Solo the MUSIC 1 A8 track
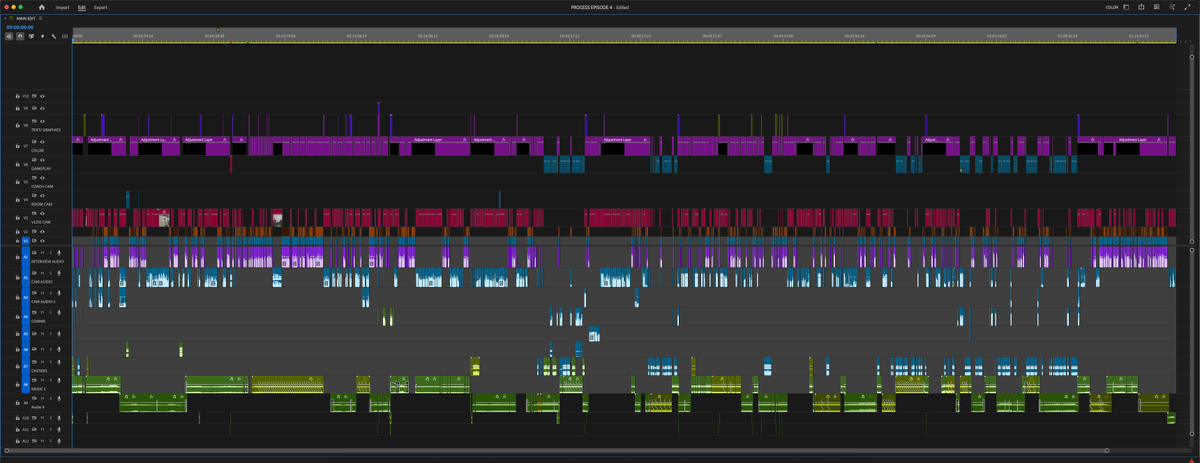1200x463 pixels. (50, 380)
